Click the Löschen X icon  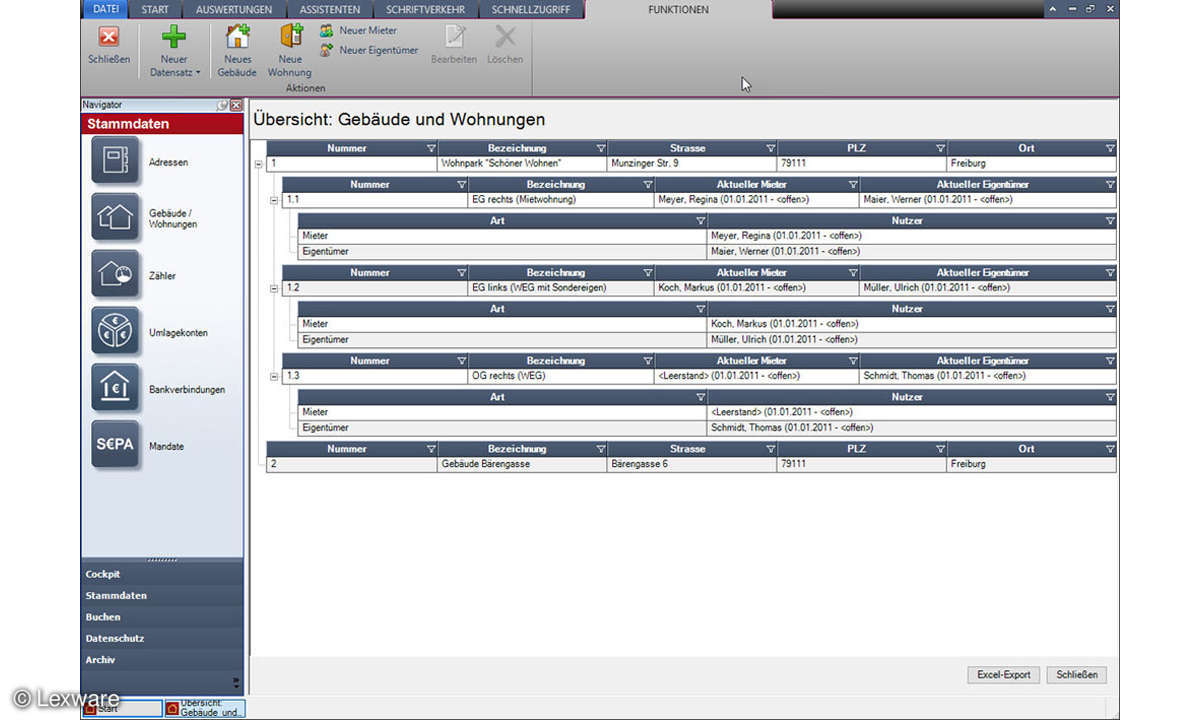tap(506, 37)
